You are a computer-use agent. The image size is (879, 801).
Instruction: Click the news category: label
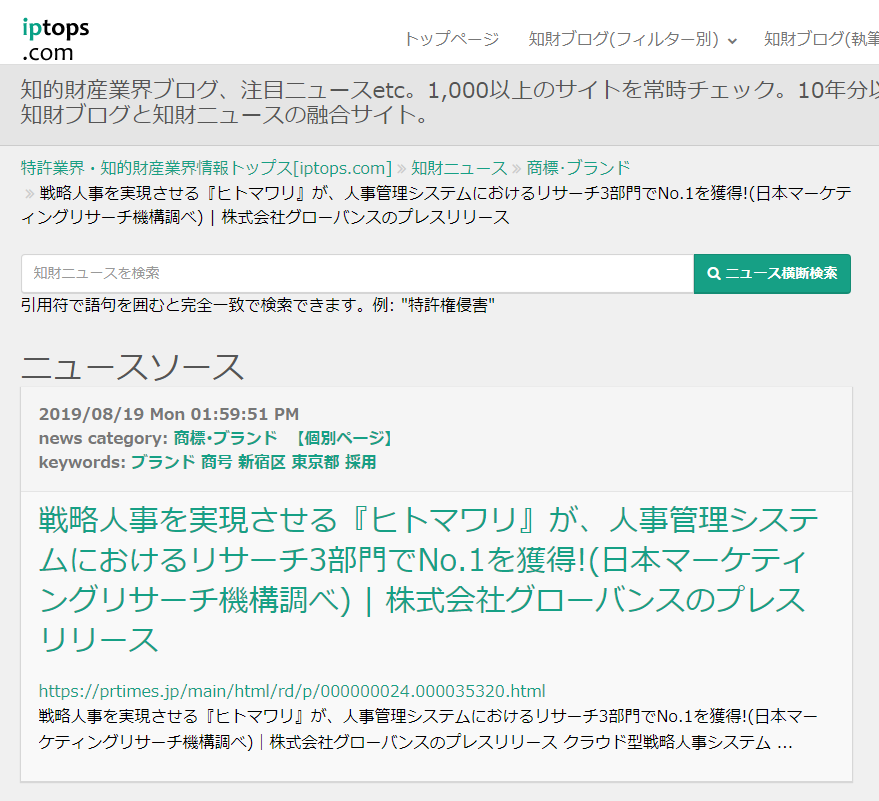coord(103,438)
